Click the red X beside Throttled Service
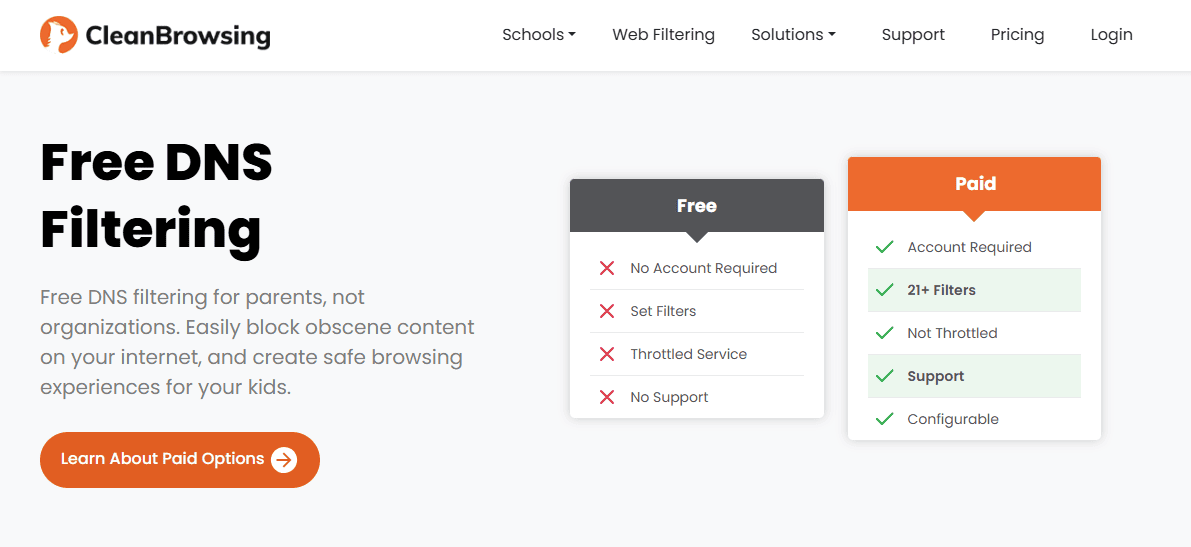The height and width of the screenshot is (547, 1191). (x=607, y=354)
